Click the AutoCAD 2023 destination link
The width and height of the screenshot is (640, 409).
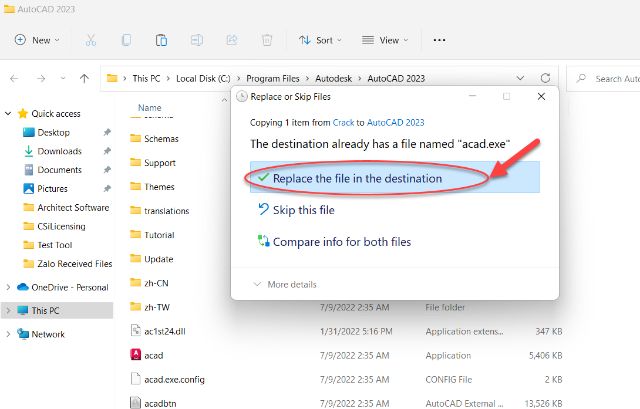[396, 122]
